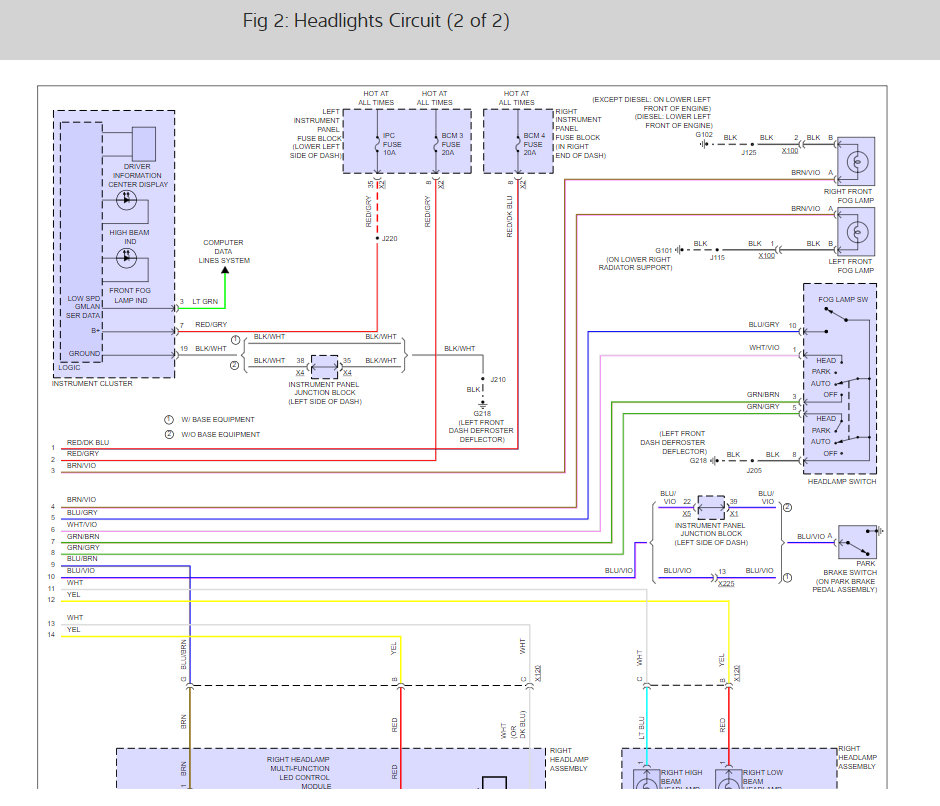Image resolution: width=940 pixels, height=806 pixels.
Task: Click 'BLU/BRN' label on wire 9
Action: pyautogui.click(x=82, y=559)
